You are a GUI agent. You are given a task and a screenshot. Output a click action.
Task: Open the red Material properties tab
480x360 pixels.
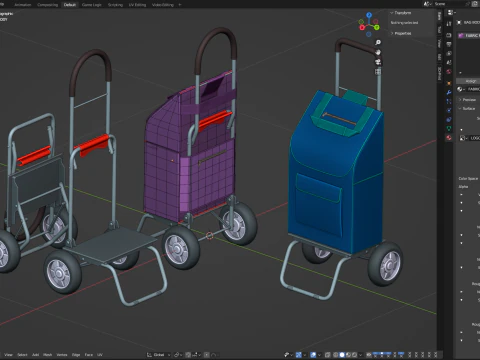tap(449, 138)
